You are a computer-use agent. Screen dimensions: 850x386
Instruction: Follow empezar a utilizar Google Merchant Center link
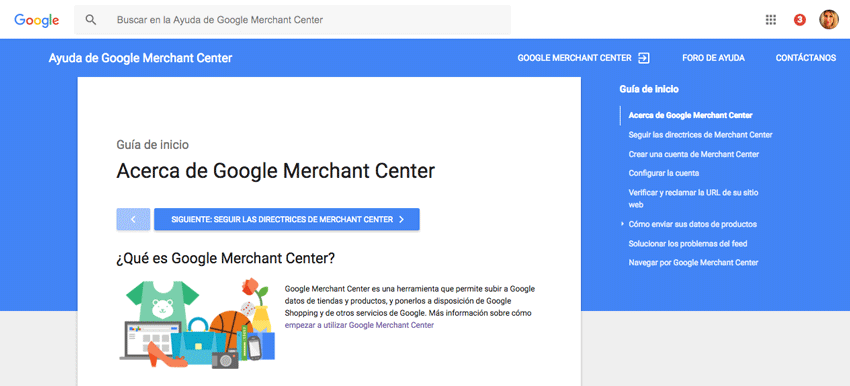(359, 325)
